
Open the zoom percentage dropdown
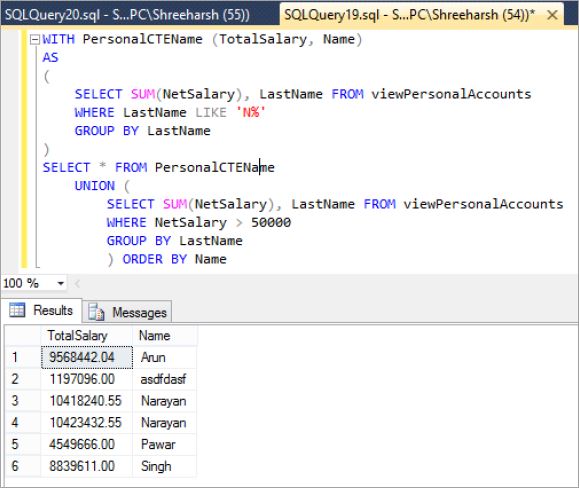61,283
